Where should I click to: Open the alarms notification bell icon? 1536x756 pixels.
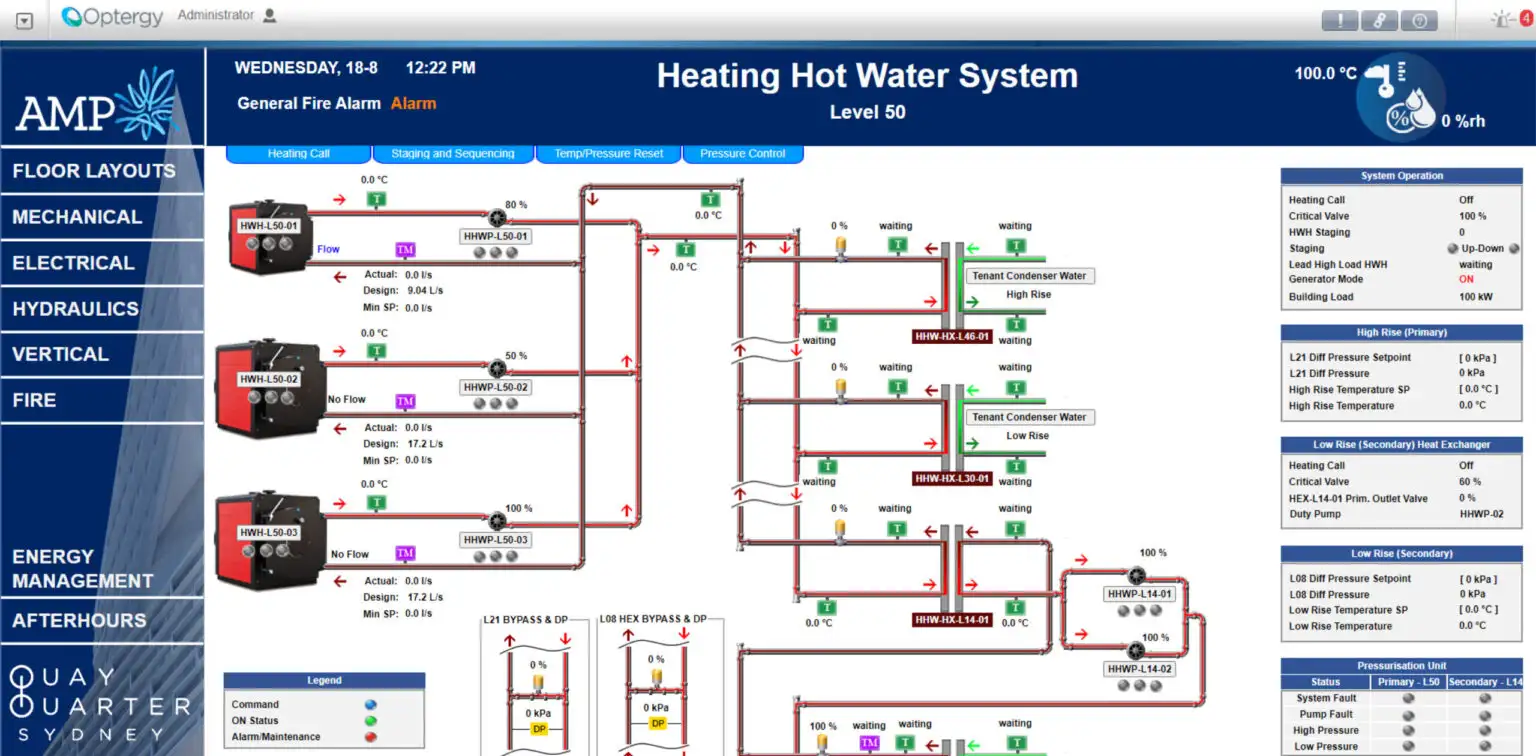click(1502, 18)
